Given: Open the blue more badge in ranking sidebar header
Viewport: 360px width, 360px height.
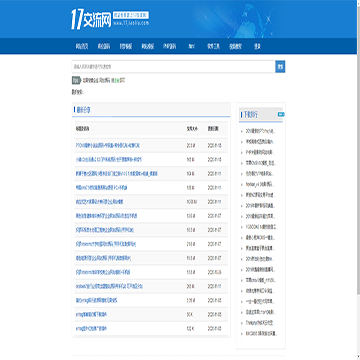Looking at the screenshot, I should click(x=281, y=114).
